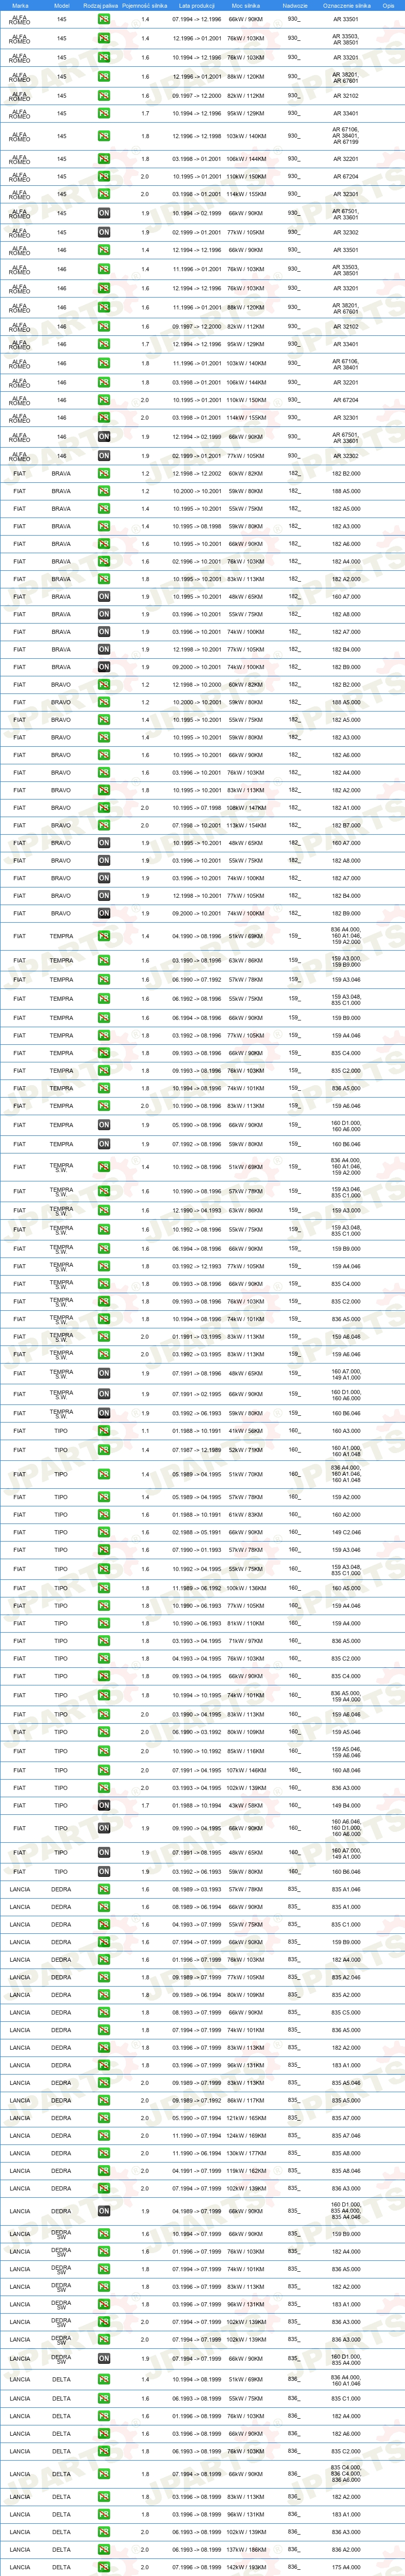Viewport: 405px width, 2576px height.
Task: Click petrol icon in Delta 142kW/193KM row
Action: (x=104, y=2567)
